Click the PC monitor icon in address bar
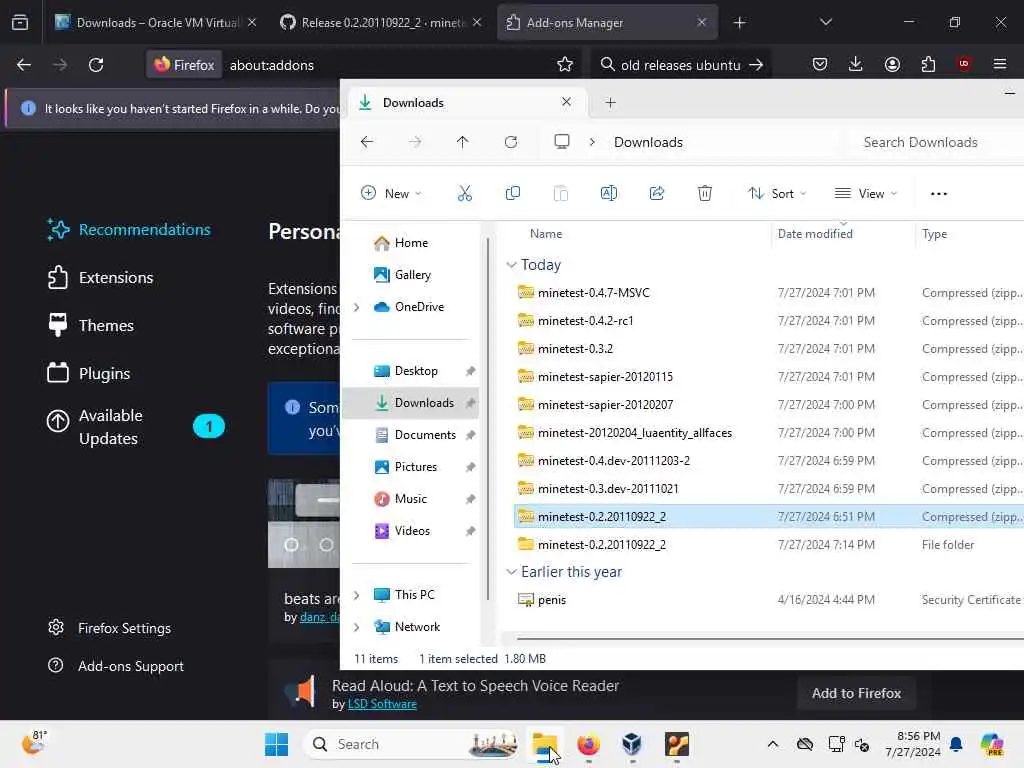 click(562, 142)
